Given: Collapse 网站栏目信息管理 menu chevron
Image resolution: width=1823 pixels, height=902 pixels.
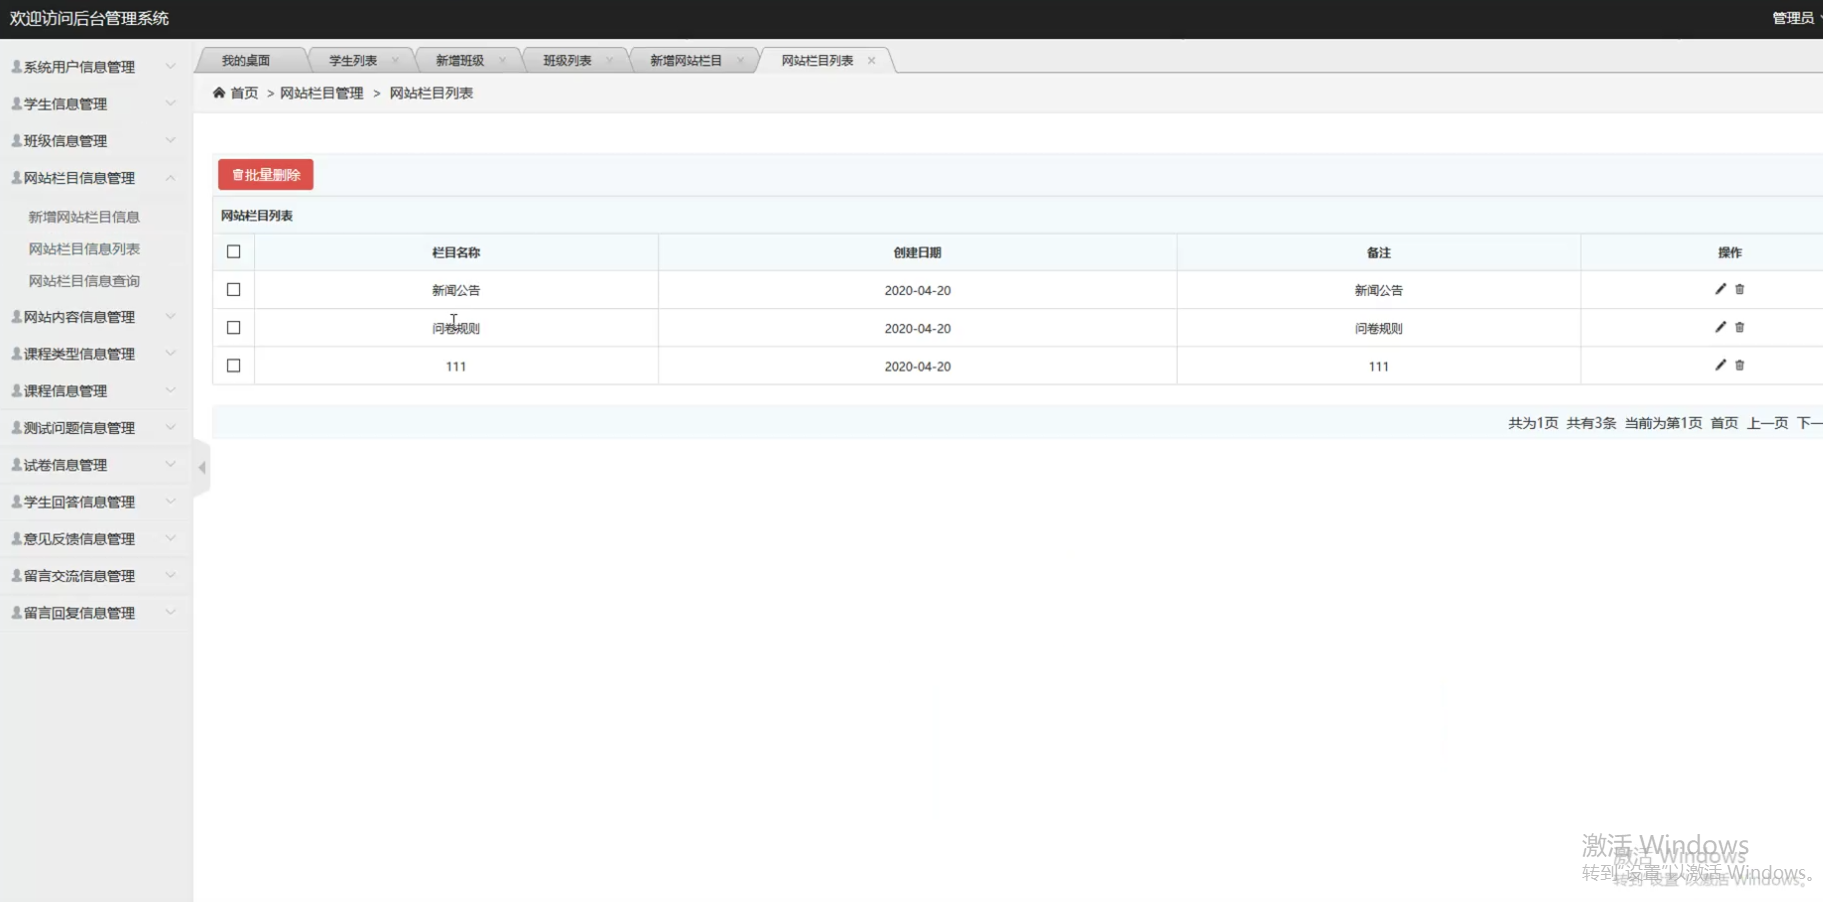Looking at the screenshot, I should click(x=170, y=177).
